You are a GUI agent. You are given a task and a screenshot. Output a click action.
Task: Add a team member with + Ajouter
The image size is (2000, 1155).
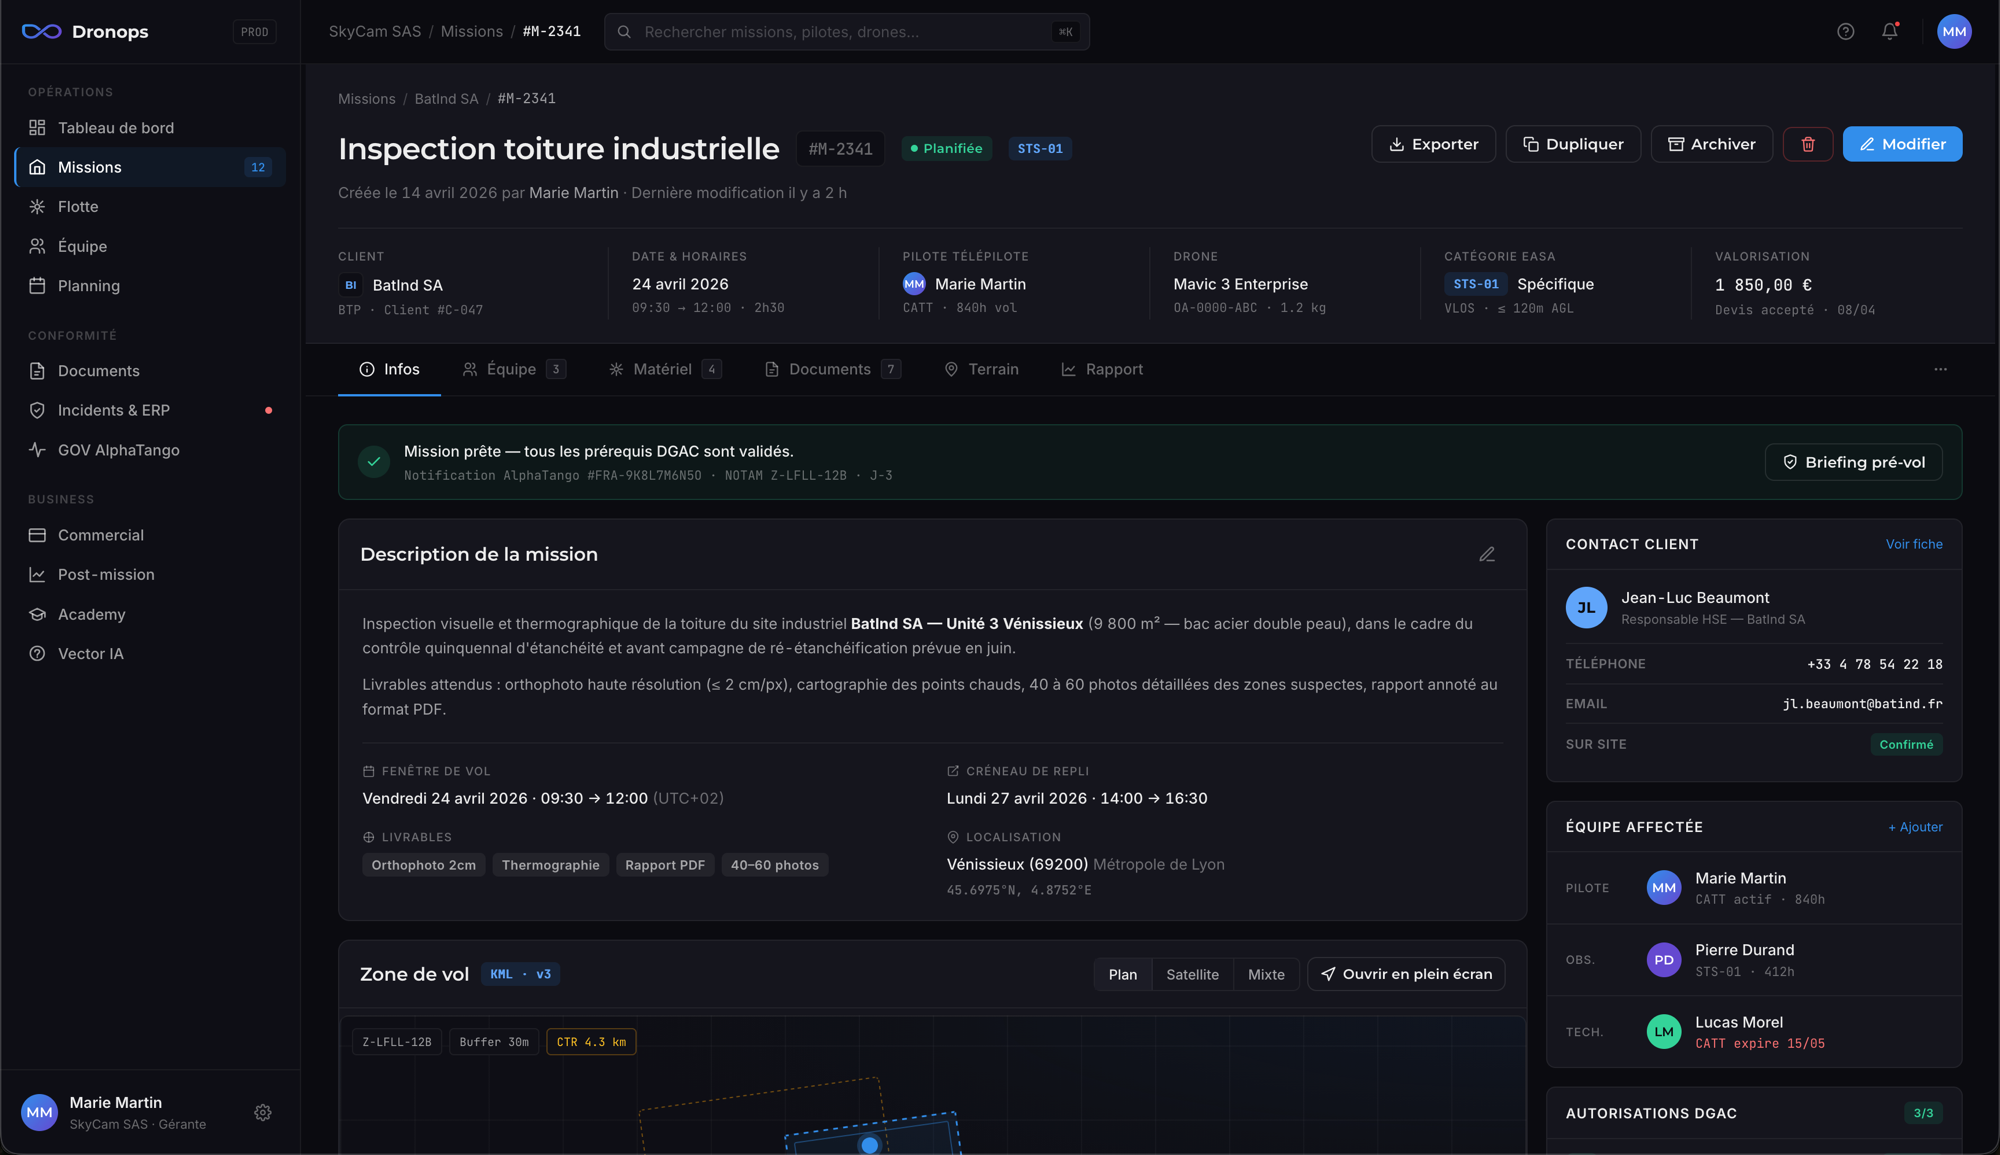(x=1915, y=827)
